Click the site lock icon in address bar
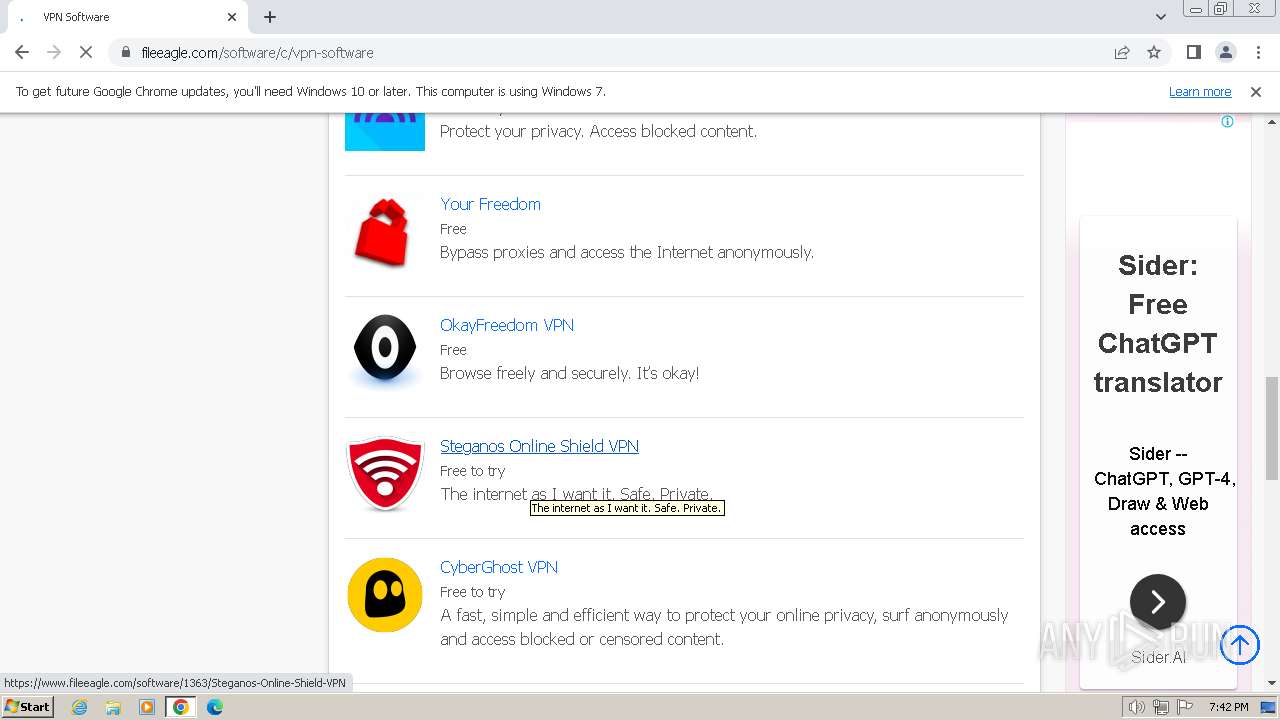The width and height of the screenshot is (1280, 720). (125, 52)
